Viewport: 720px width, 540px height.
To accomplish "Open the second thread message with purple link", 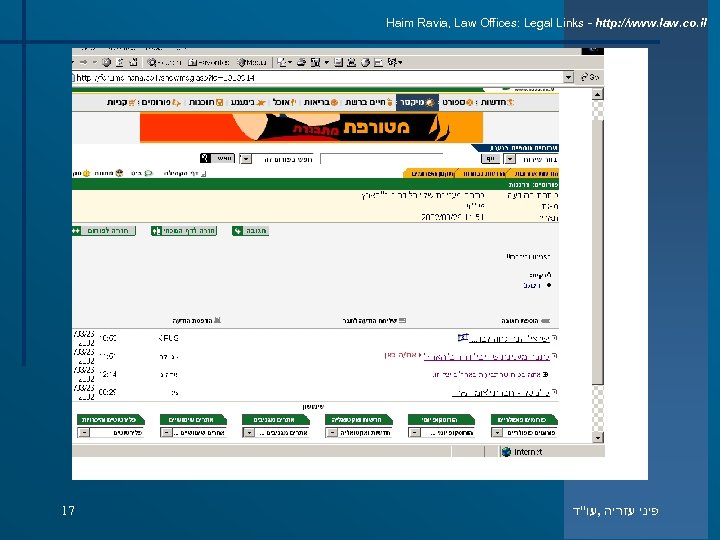I will [x=487, y=356].
